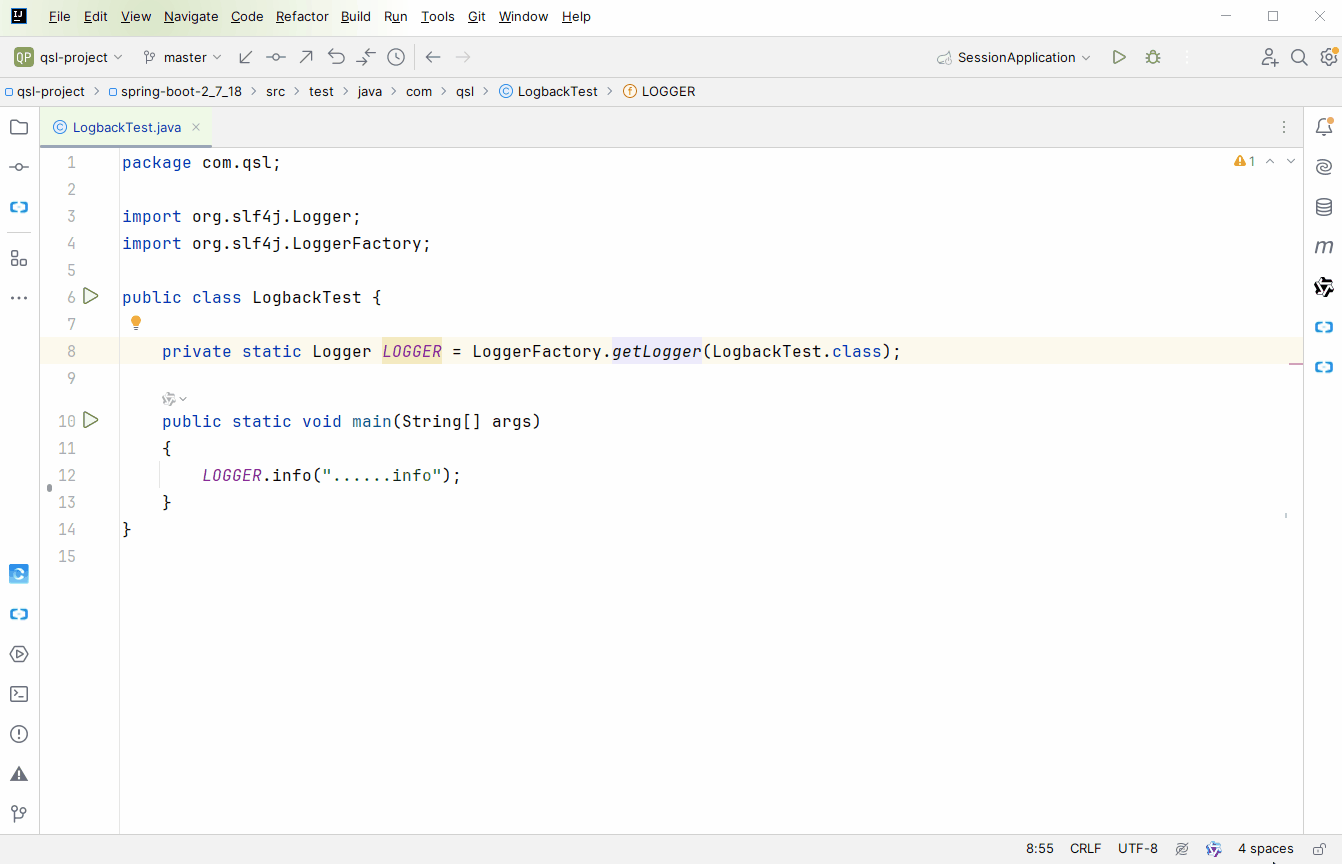Open the Git menu
The image size is (1342, 864).
477,16
